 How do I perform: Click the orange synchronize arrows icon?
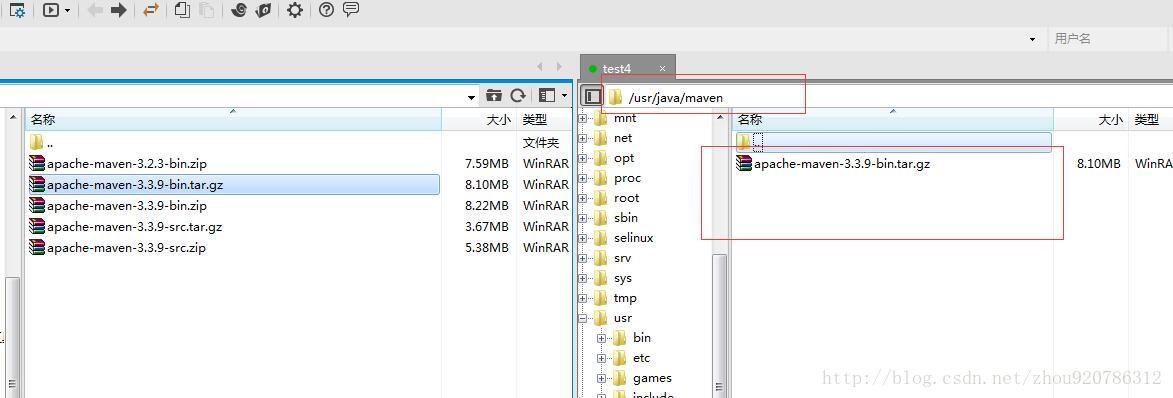[x=151, y=10]
